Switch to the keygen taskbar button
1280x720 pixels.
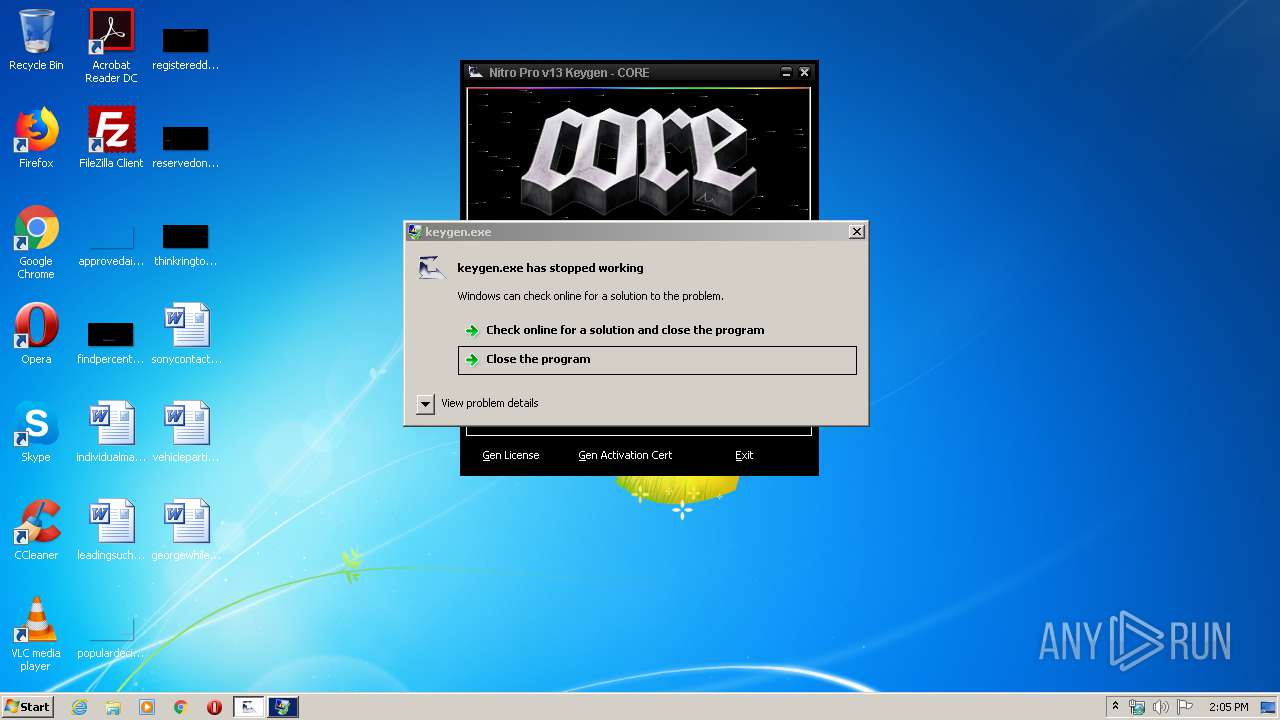point(248,707)
